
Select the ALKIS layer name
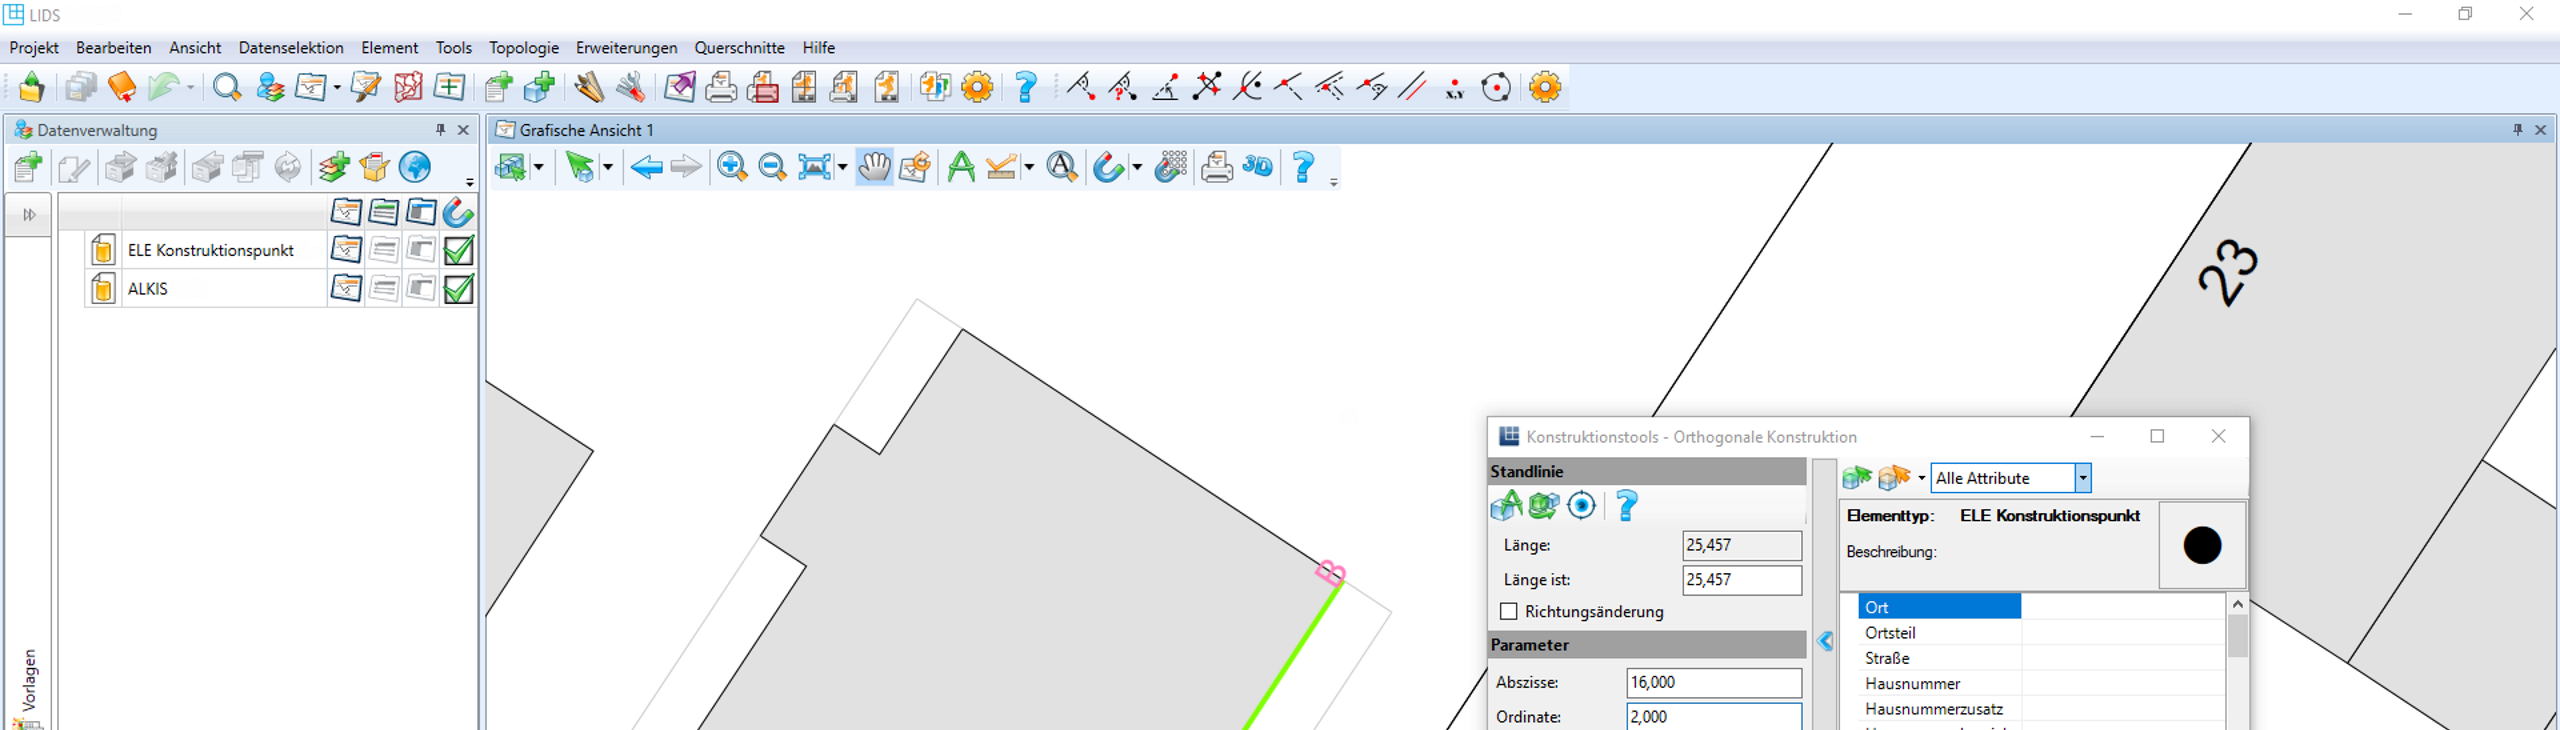pyautogui.click(x=148, y=289)
